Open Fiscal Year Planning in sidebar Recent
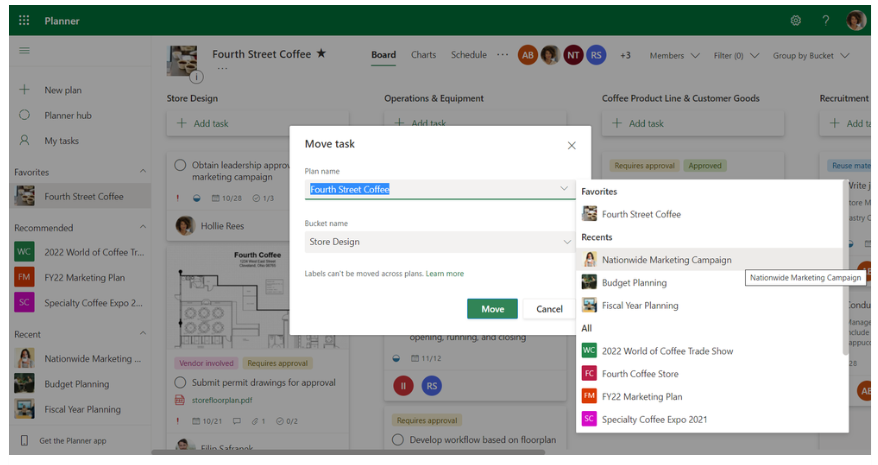Image resolution: width=878 pixels, height=465 pixels. (x=81, y=410)
